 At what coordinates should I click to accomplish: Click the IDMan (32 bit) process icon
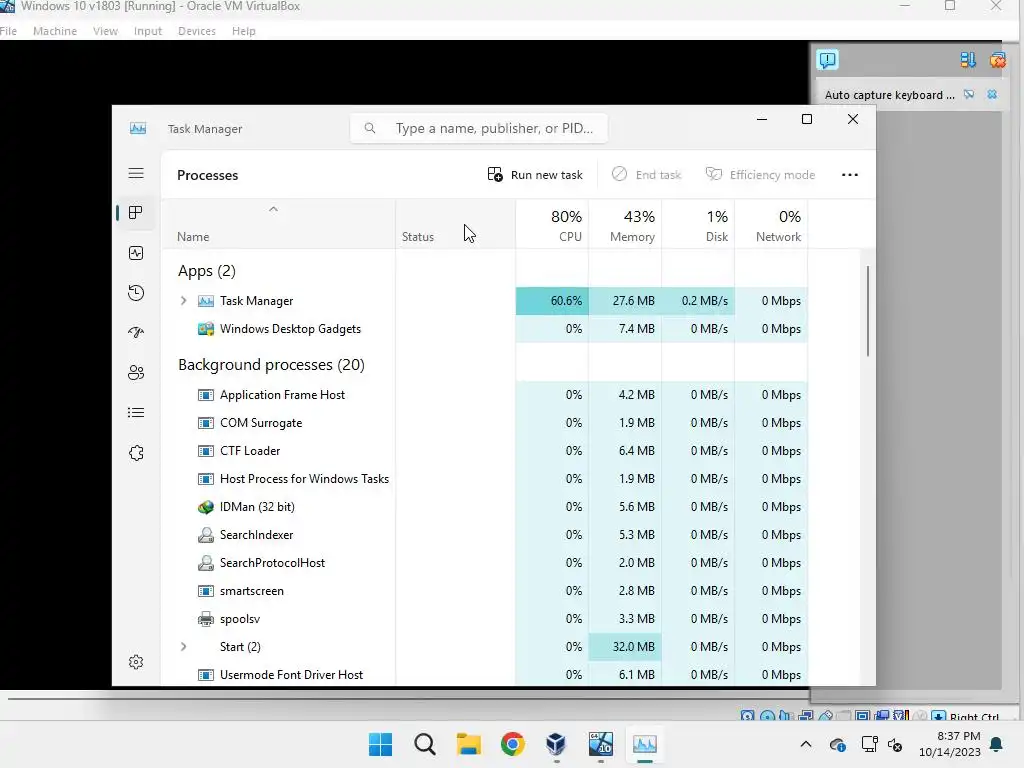206,507
